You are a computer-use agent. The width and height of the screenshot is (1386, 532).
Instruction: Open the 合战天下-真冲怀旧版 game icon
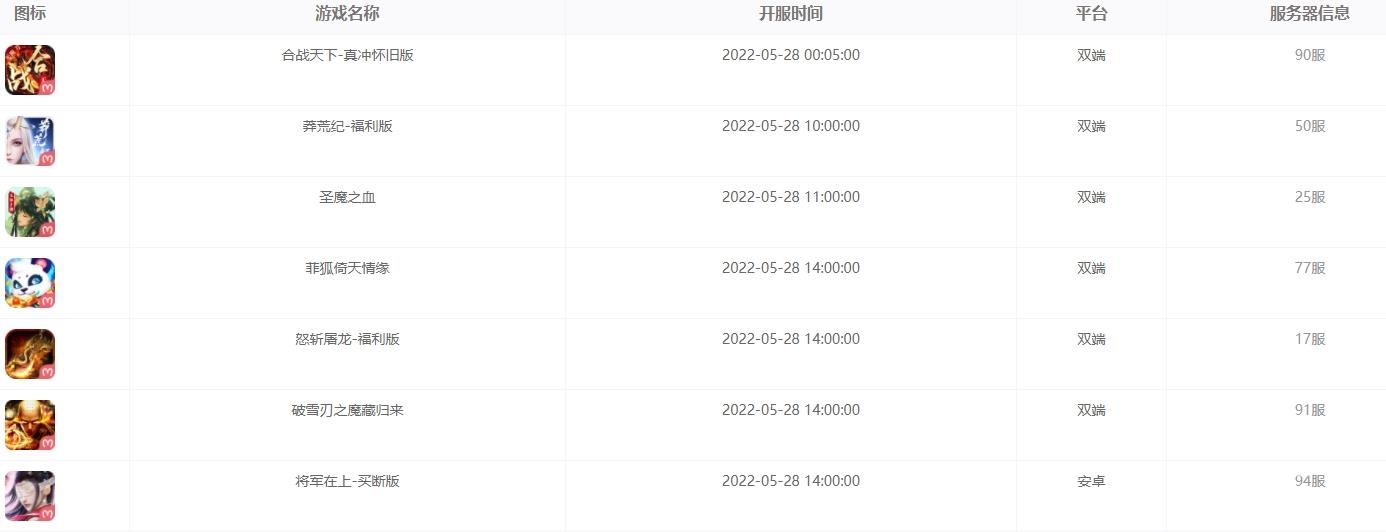click(x=30, y=70)
